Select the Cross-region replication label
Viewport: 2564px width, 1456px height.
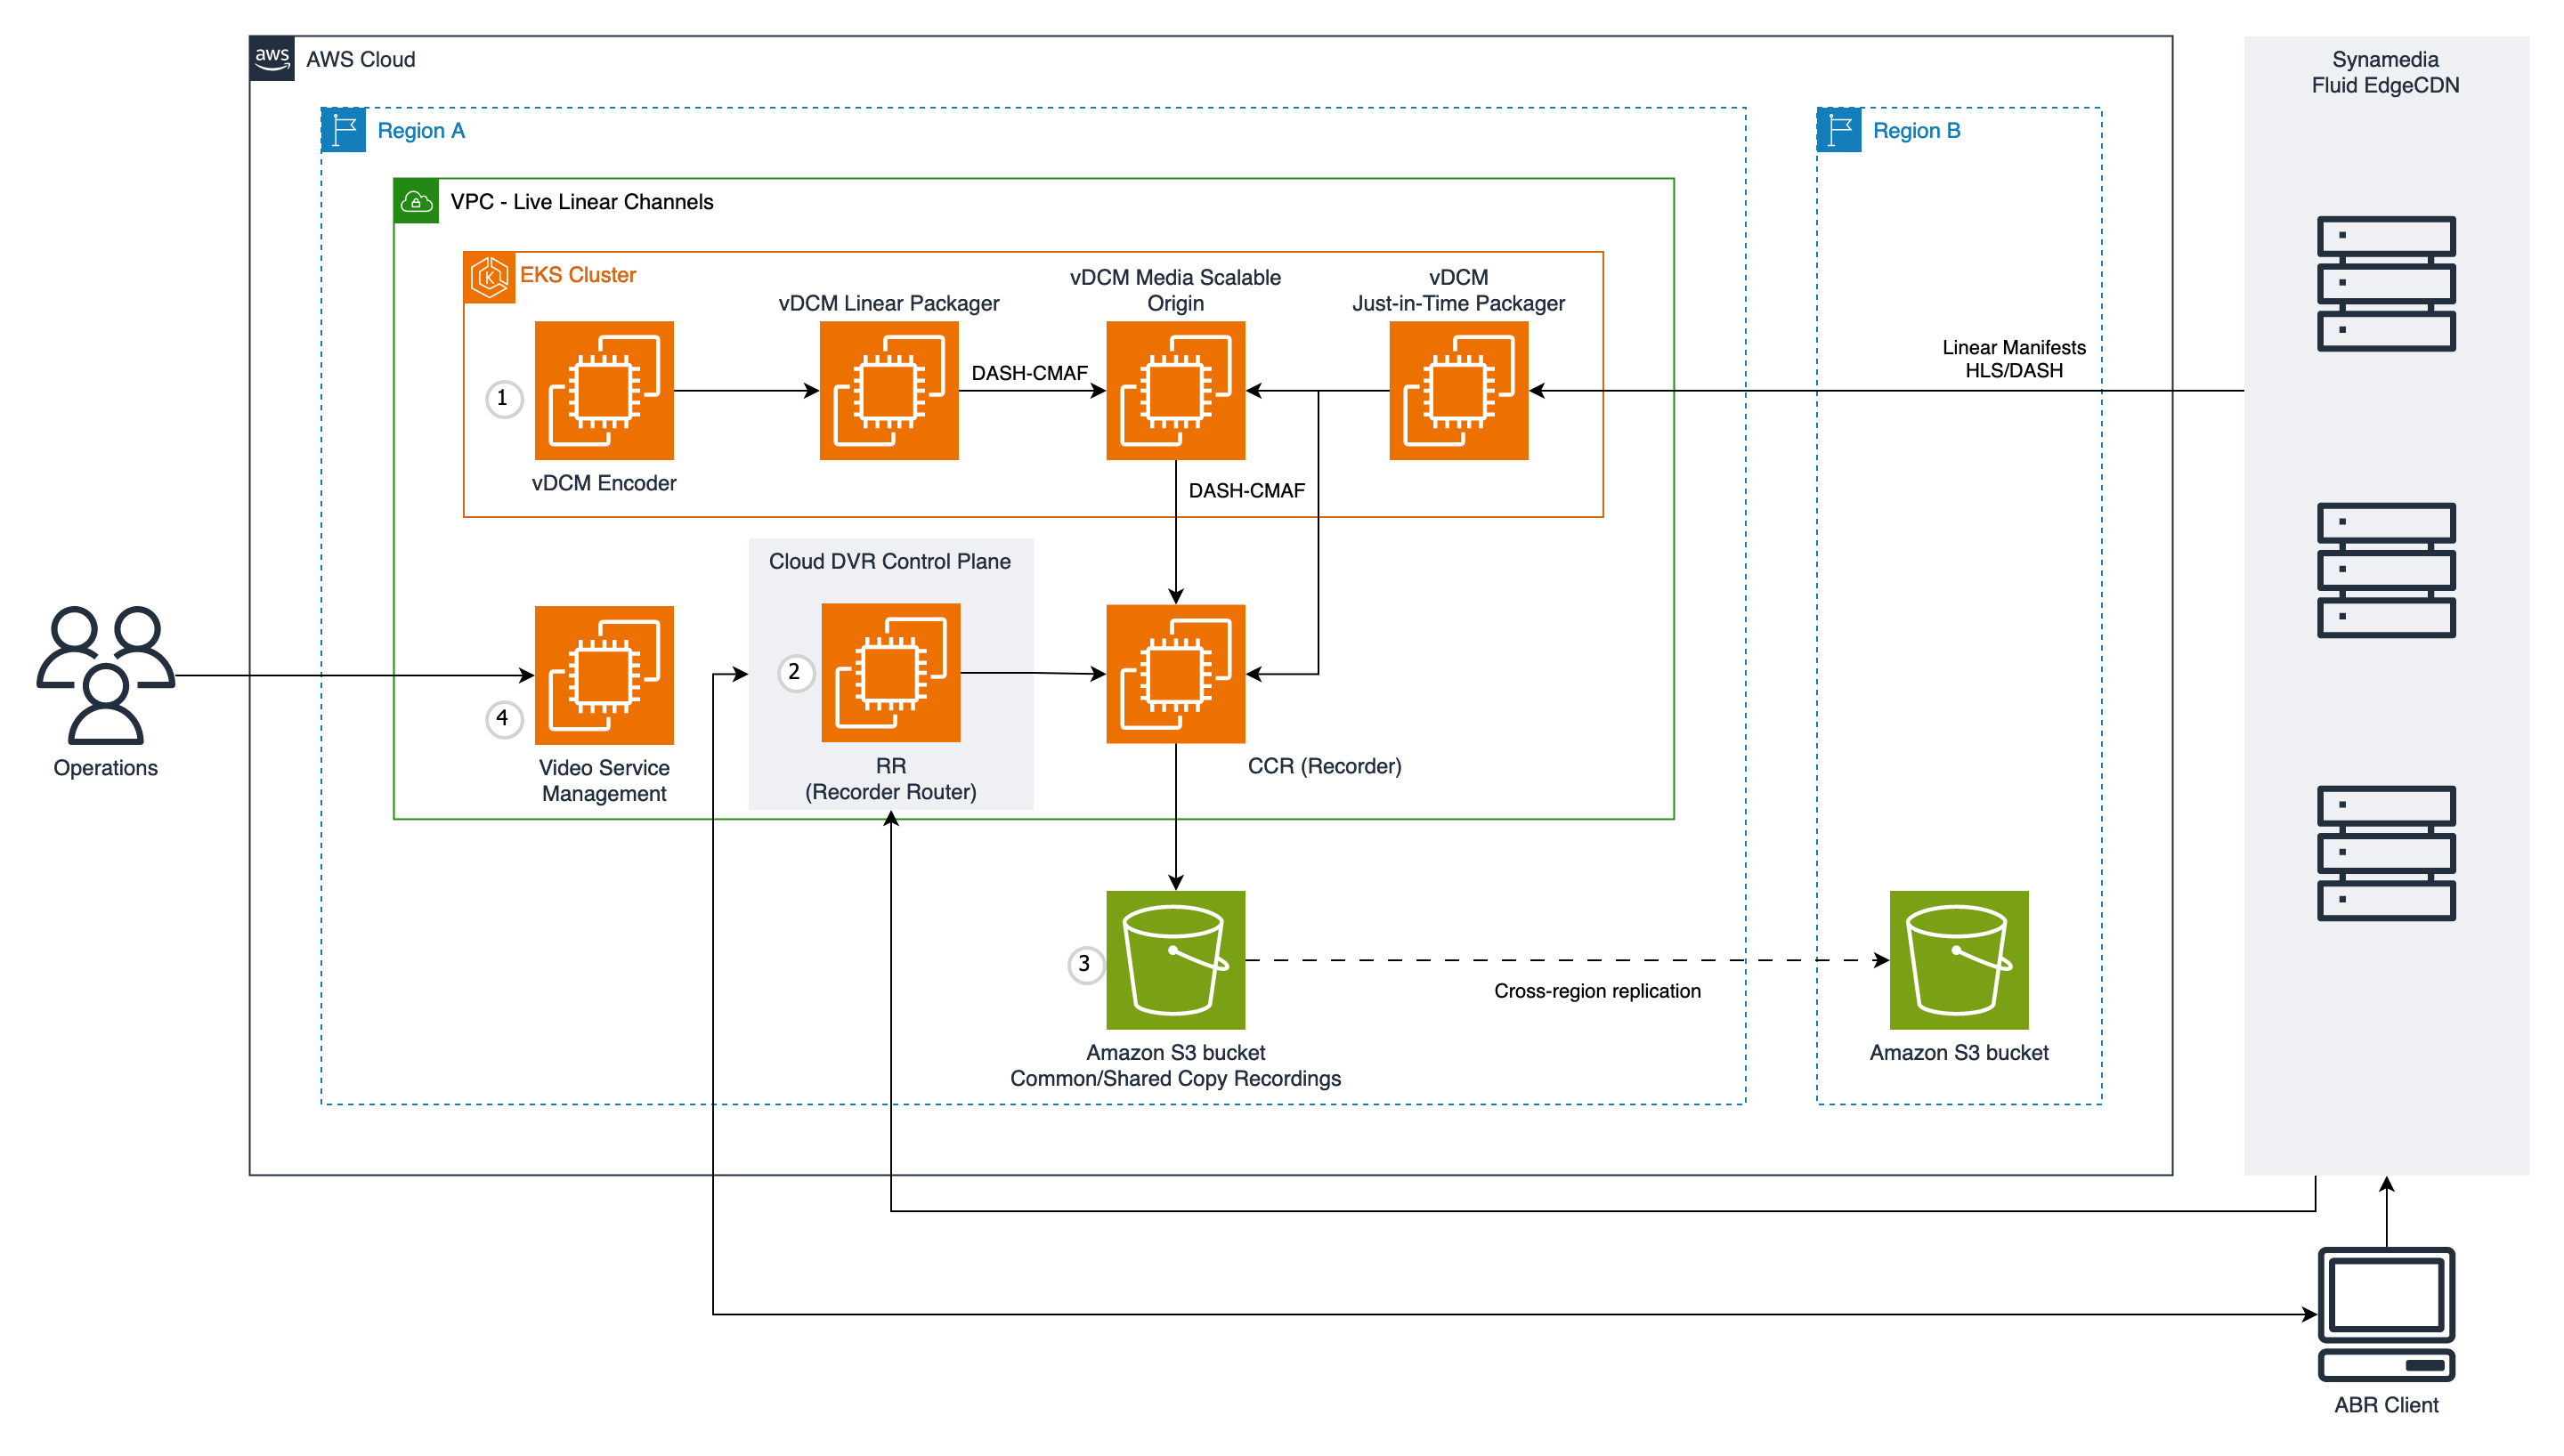pyautogui.click(x=1596, y=990)
